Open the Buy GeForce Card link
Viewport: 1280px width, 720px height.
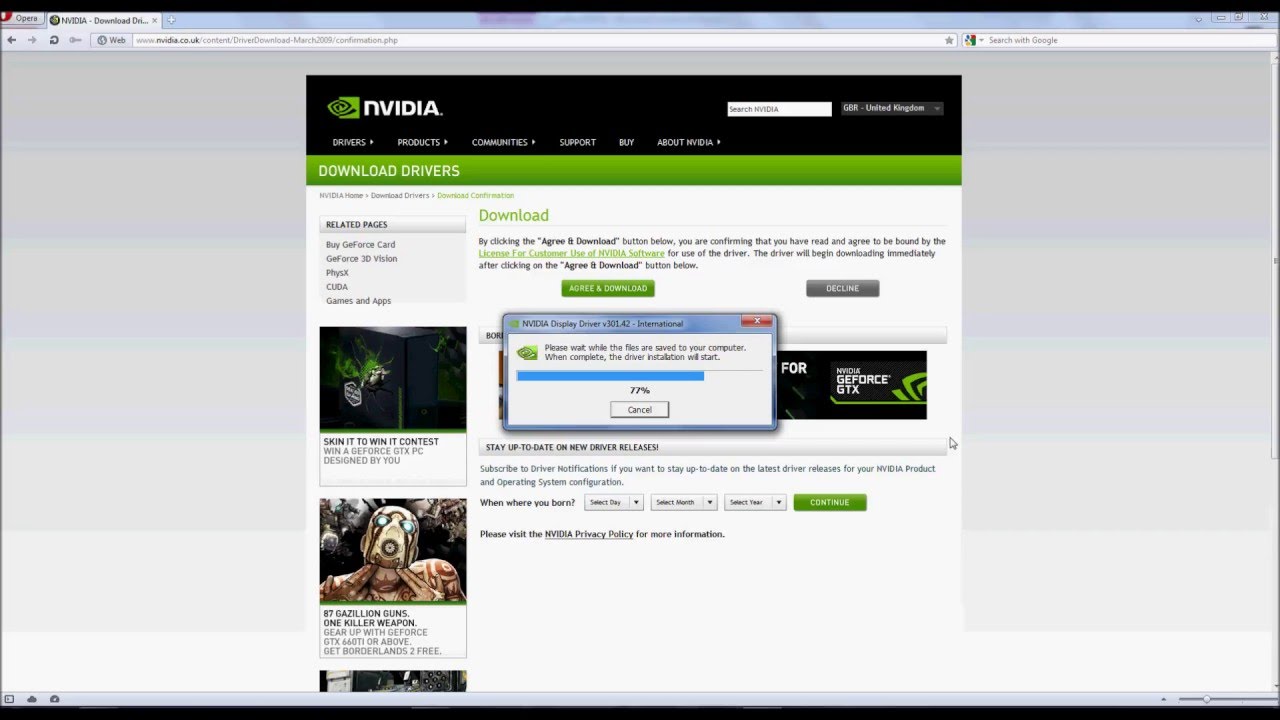point(360,244)
